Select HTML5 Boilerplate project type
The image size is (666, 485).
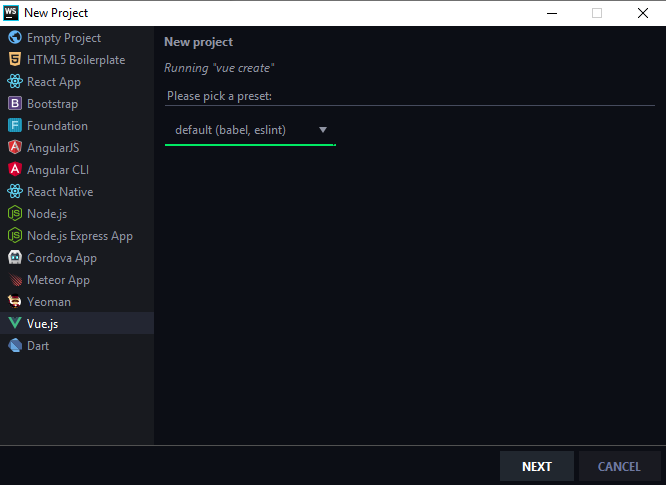tap(77, 59)
